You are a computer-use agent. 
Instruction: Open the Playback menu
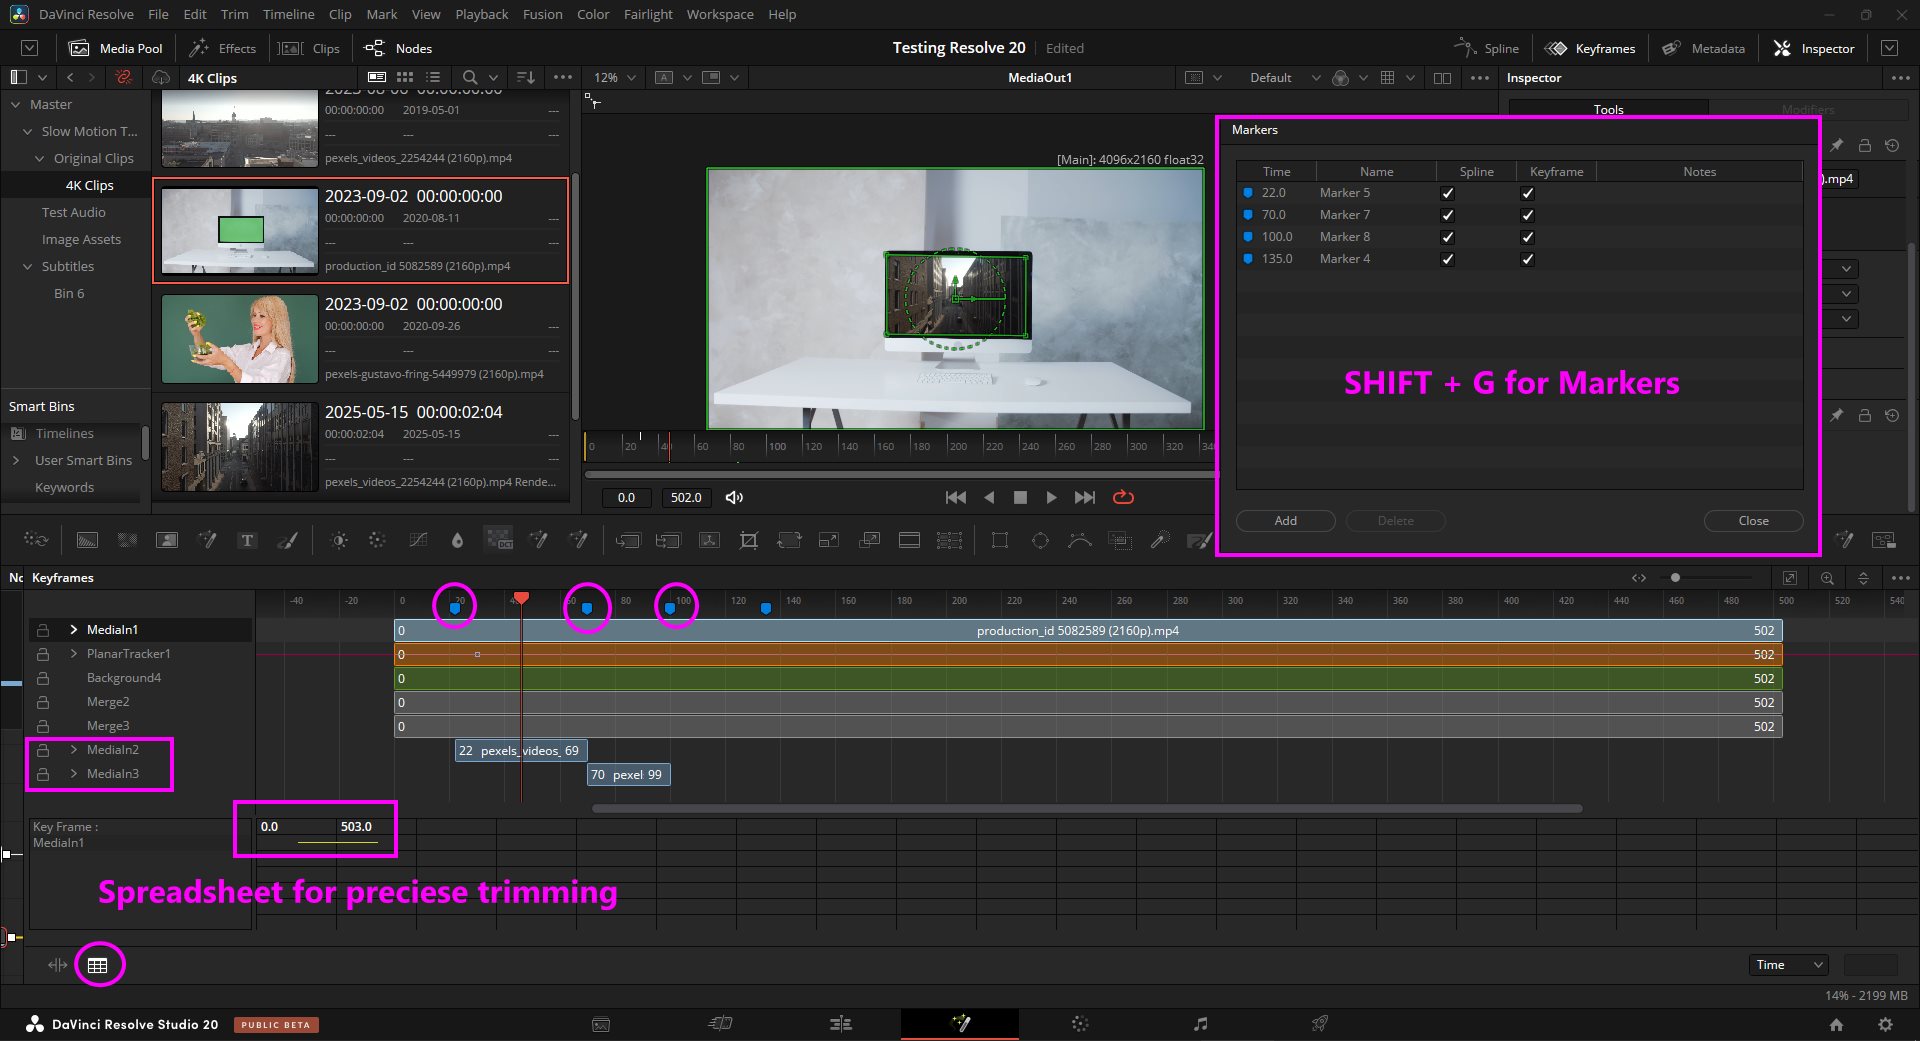coord(482,14)
